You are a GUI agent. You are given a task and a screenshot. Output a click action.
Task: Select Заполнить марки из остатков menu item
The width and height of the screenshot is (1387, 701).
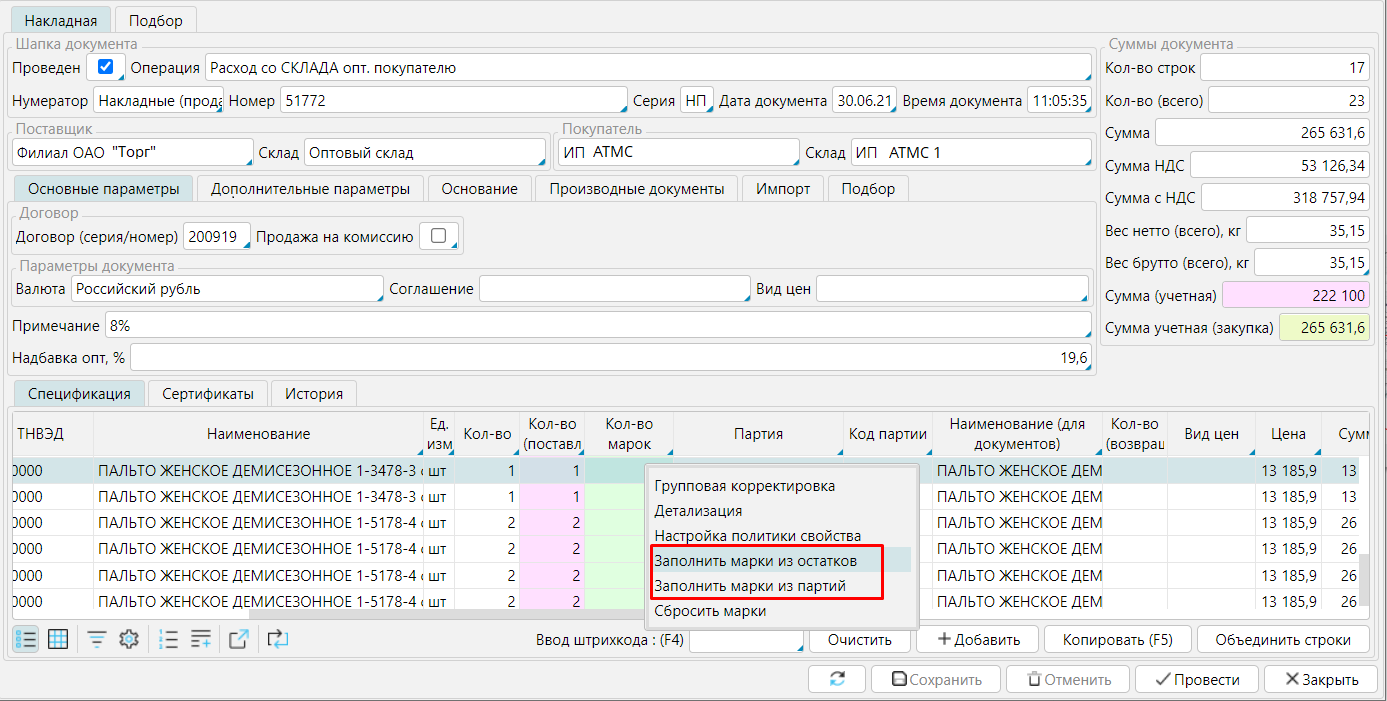(x=755, y=561)
